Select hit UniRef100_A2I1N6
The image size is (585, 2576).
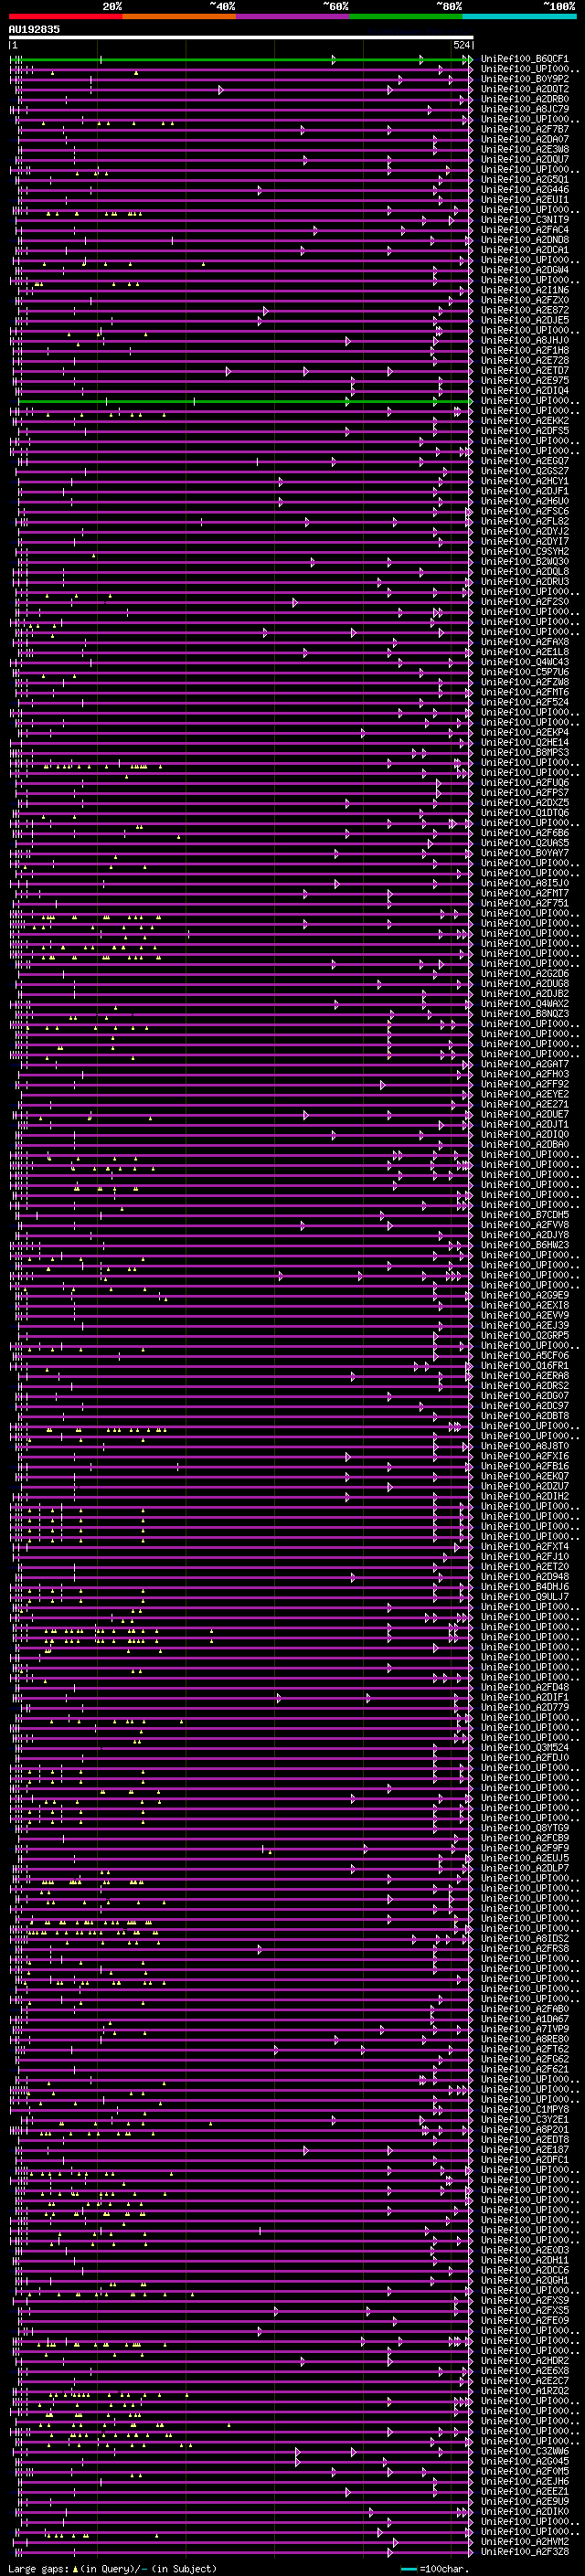click(524, 290)
